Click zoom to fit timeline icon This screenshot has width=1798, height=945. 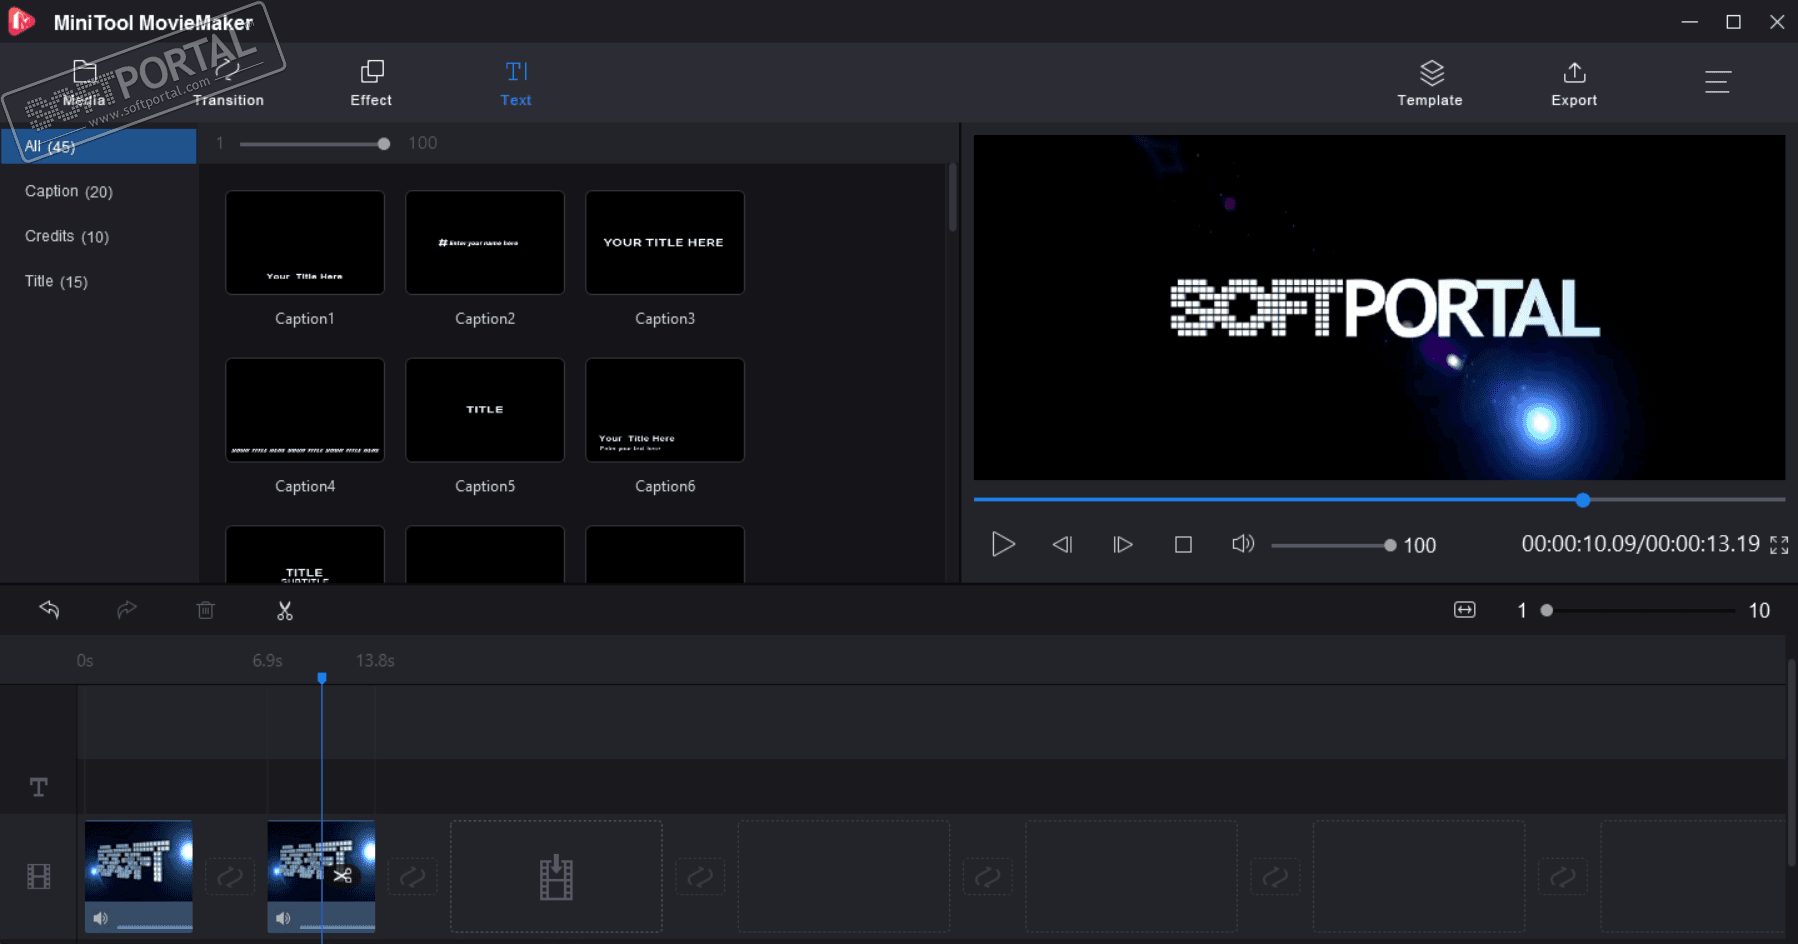pos(1464,610)
